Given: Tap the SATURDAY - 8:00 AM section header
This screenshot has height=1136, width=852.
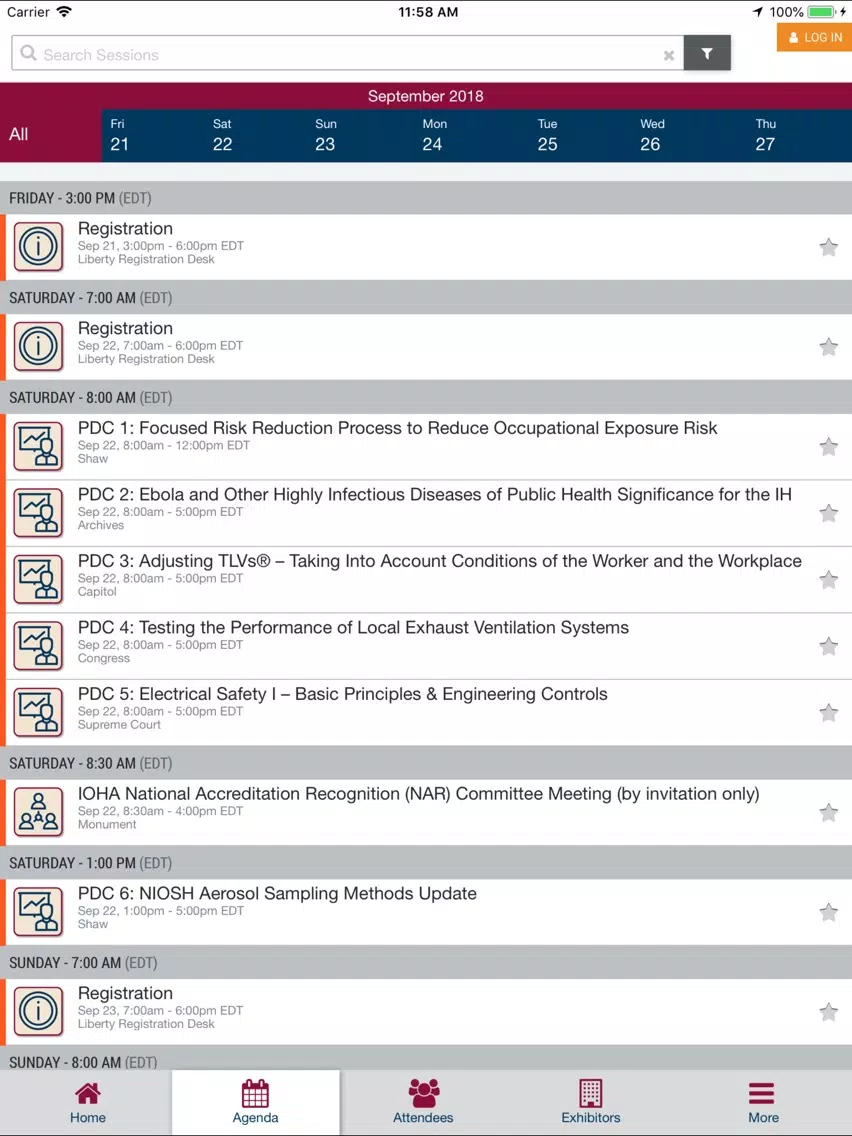Looking at the screenshot, I should (x=426, y=398).
